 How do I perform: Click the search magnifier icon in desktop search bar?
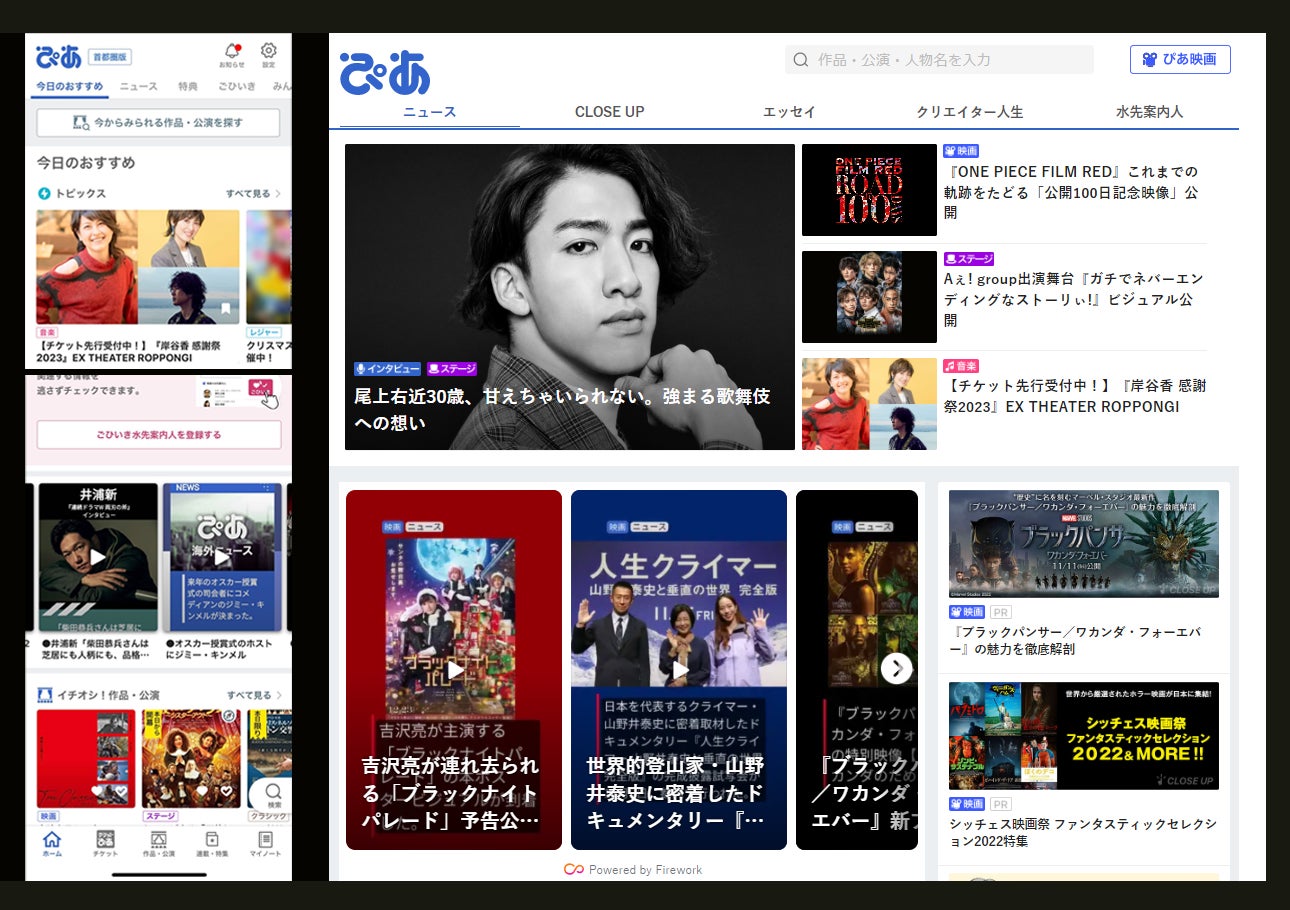coord(800,60)
